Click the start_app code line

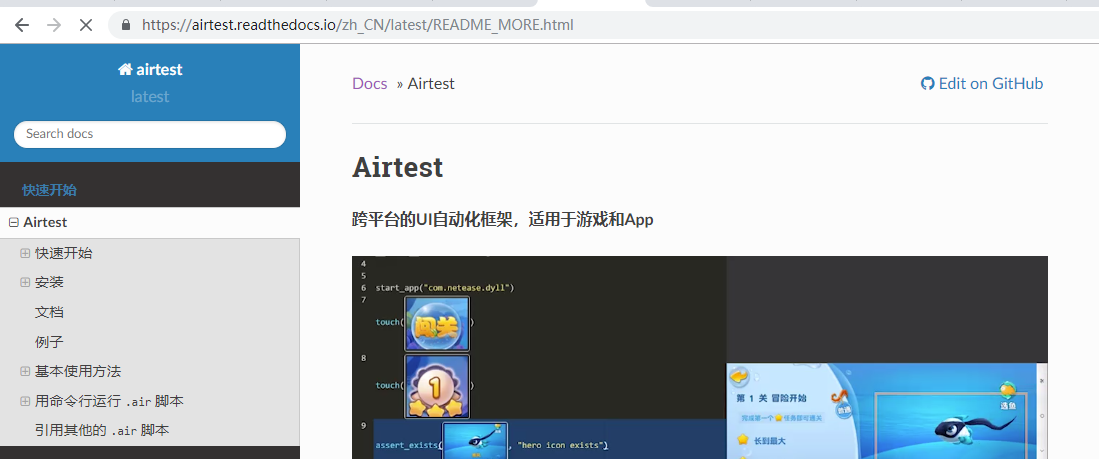tap(445, 288)
